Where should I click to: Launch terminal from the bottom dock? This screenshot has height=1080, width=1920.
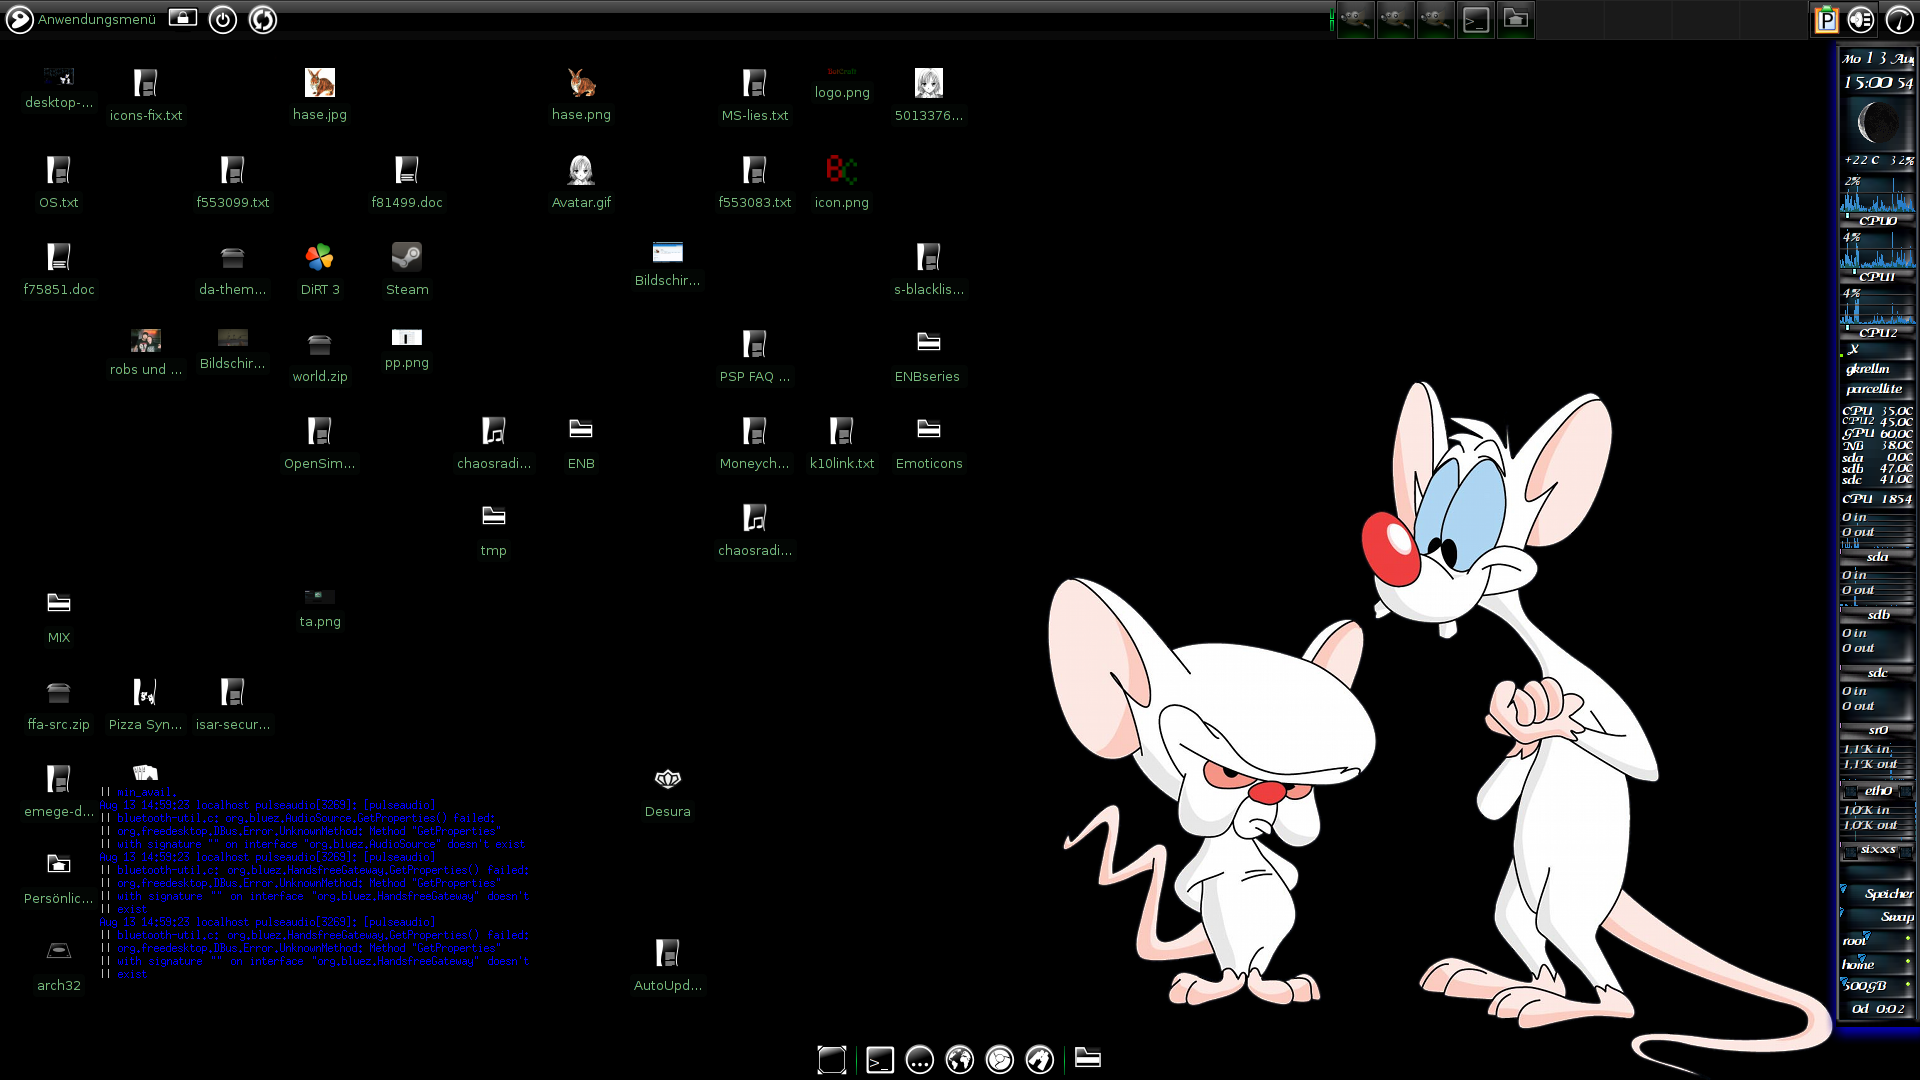click(x=880, y=1060)
